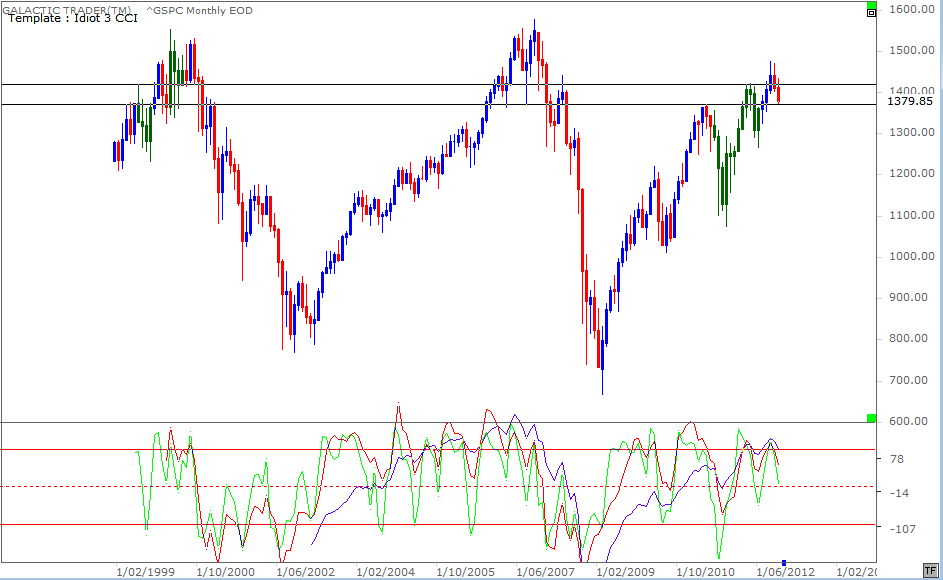Image resolution: width=943 pixels, height=580 pixels.
Task: Click the CCI axis value 78
Action: tap(897, 459)
